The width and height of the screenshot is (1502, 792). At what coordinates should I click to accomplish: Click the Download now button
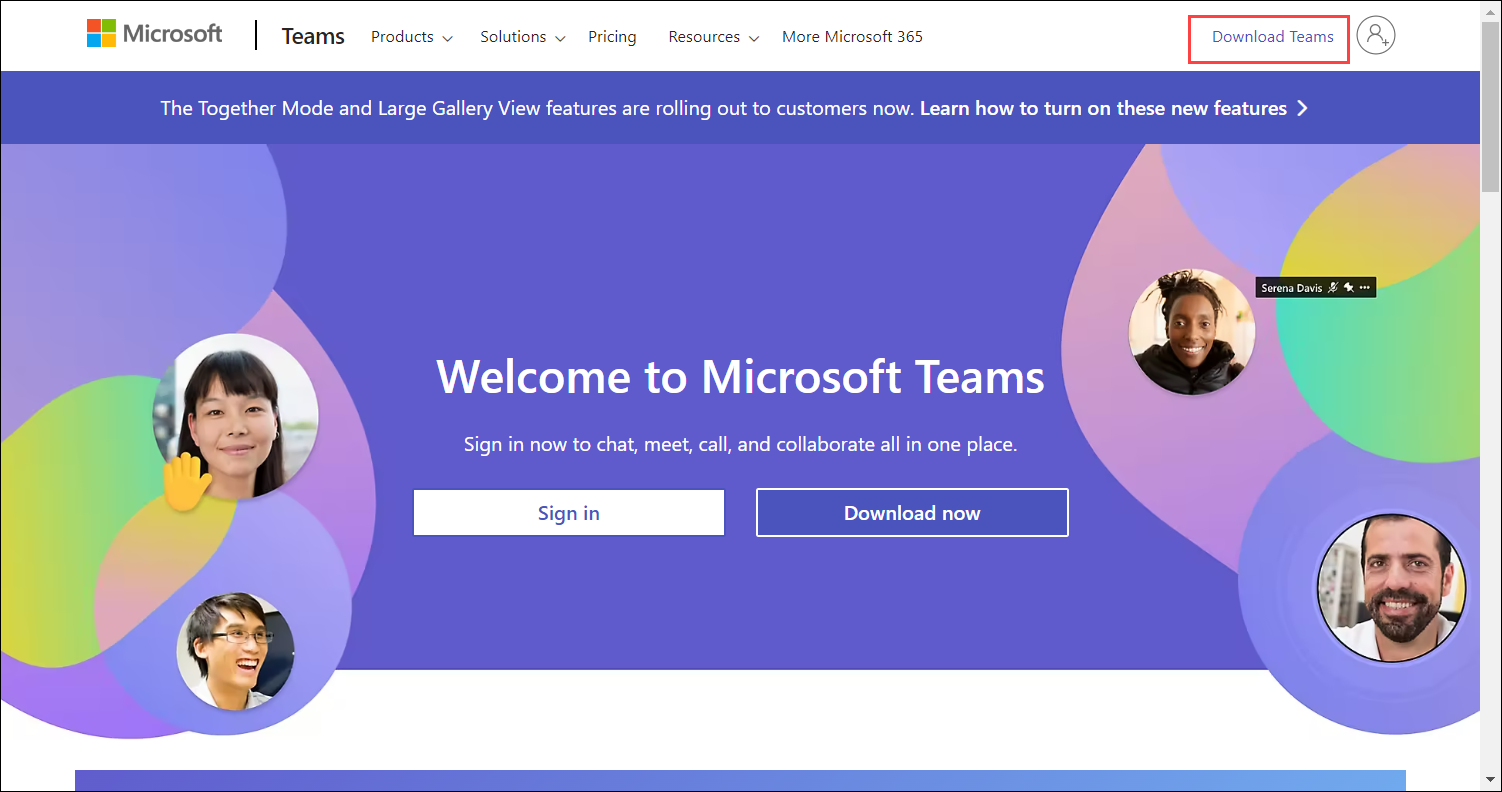pos(912,513)
